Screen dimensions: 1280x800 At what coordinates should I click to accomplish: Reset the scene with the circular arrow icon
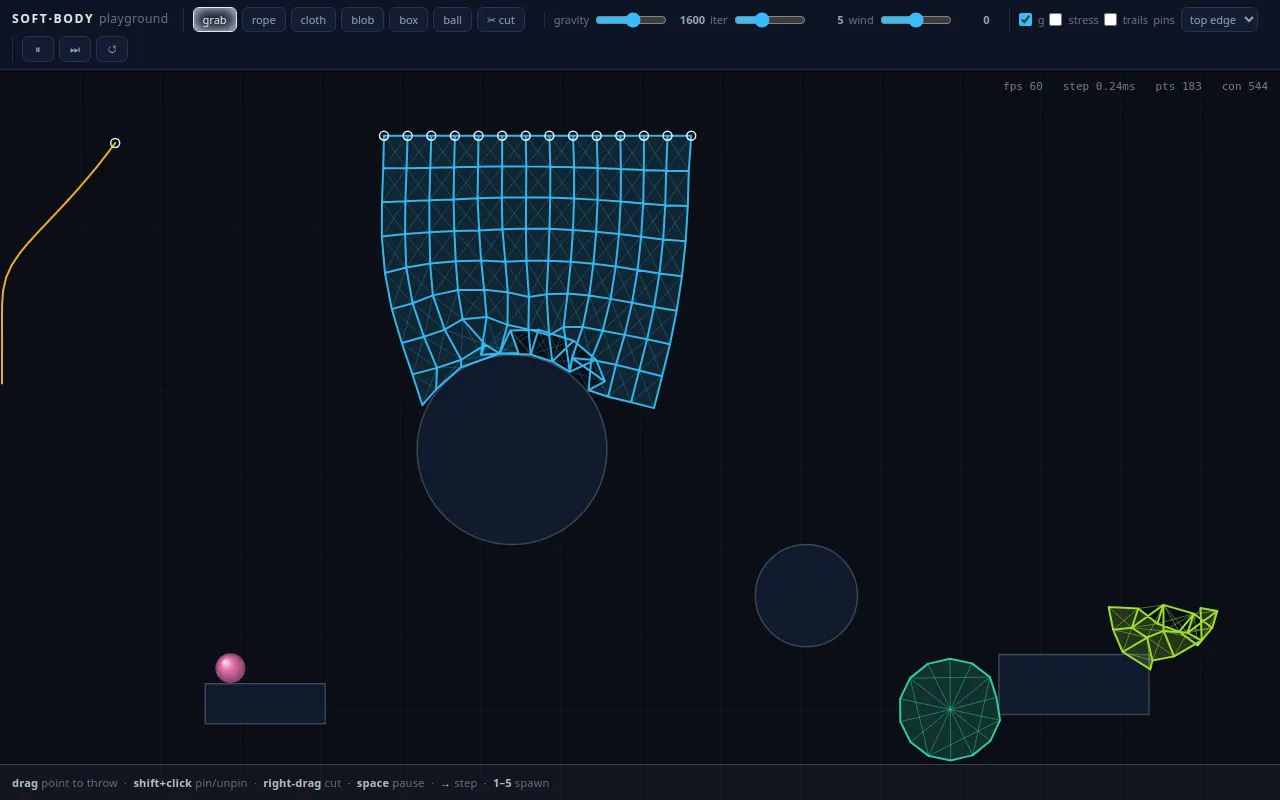tap(112, 49)
